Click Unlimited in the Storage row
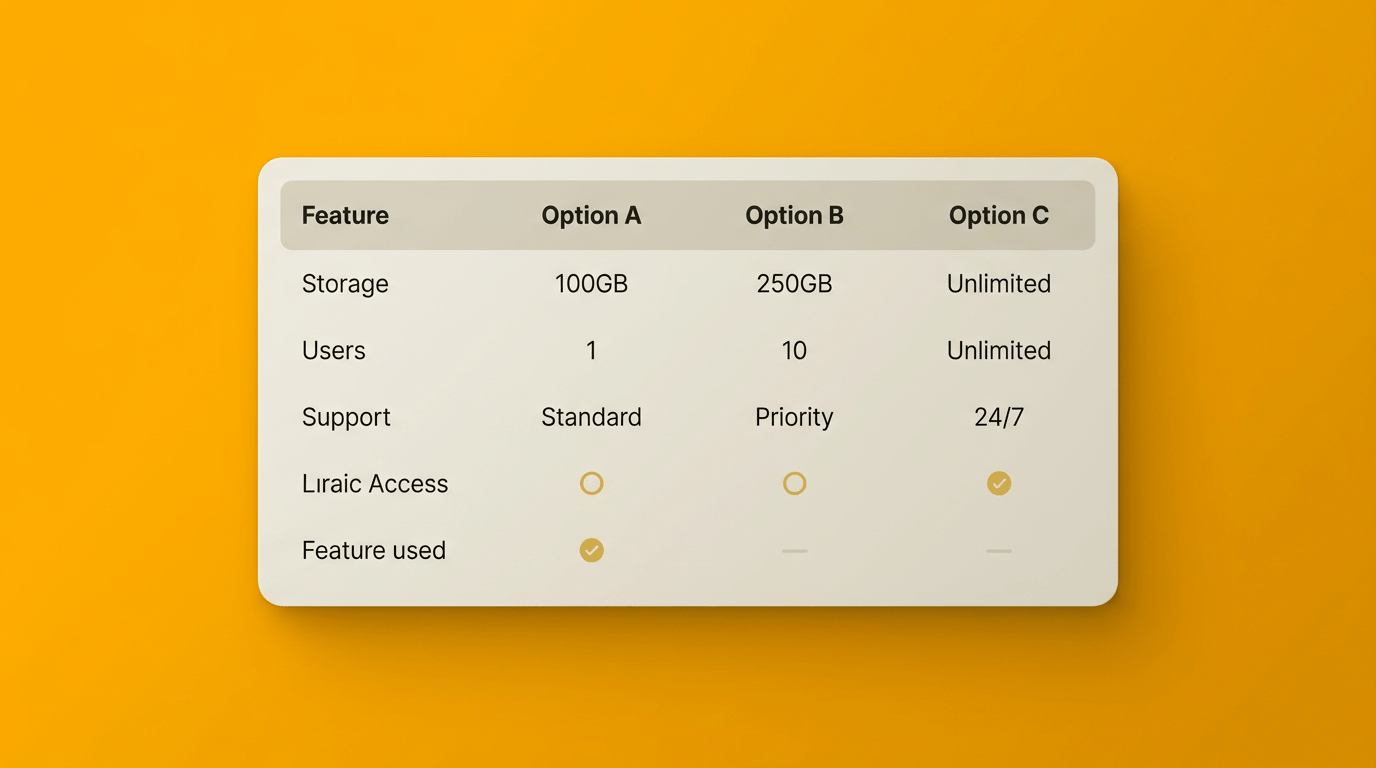 click(998, 284)
